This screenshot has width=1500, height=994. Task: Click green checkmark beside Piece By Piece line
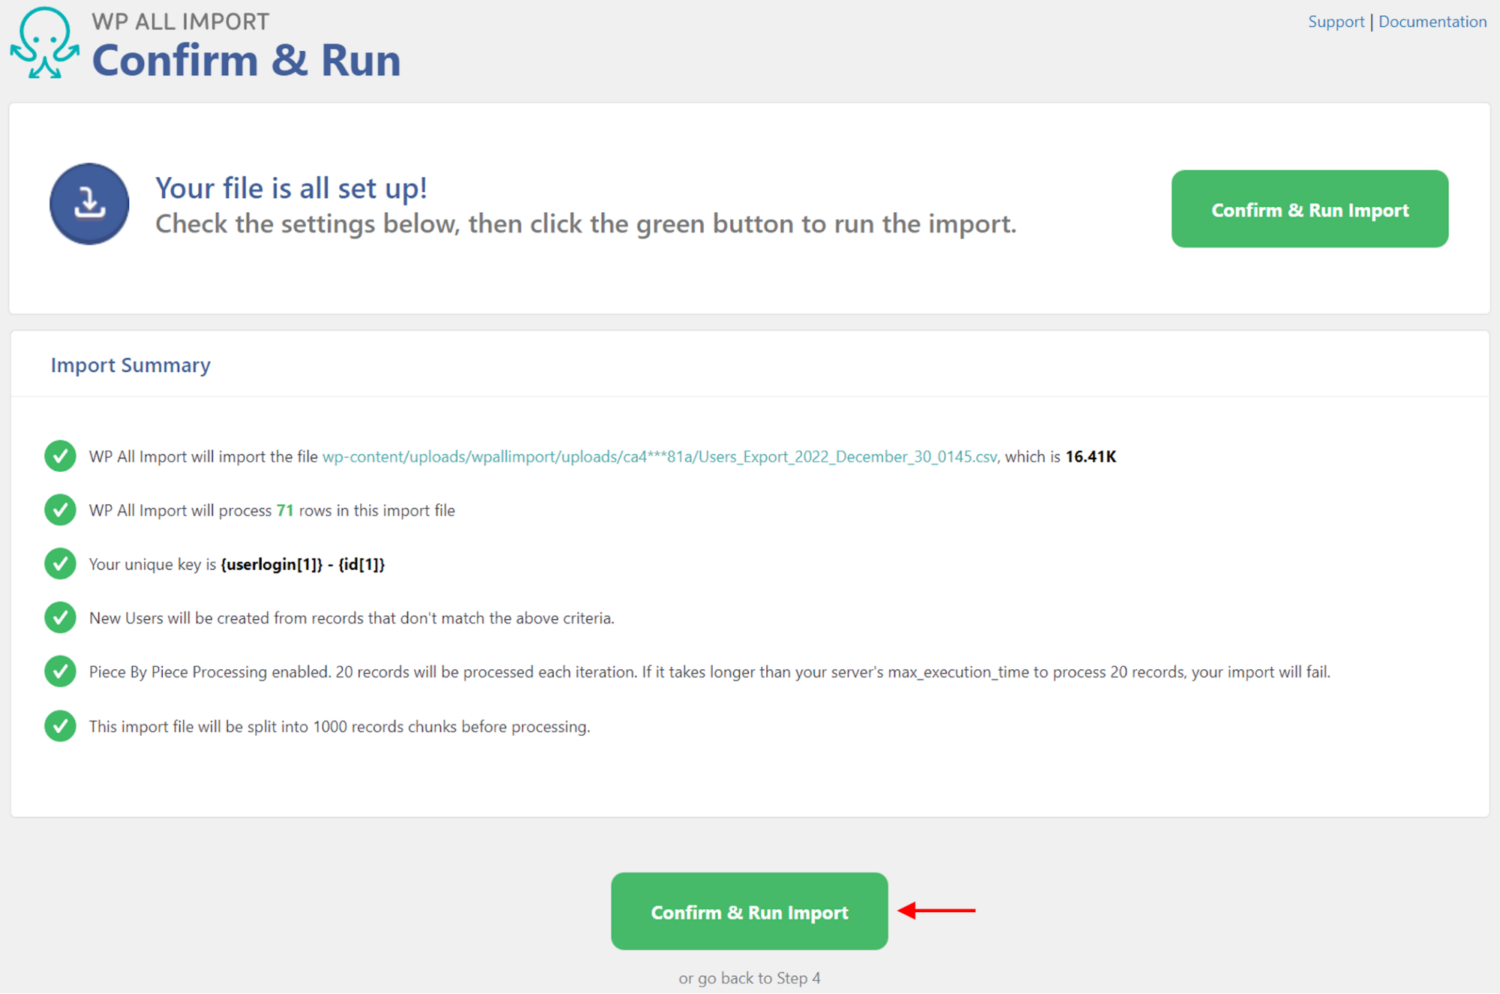(x=60, y=671)
